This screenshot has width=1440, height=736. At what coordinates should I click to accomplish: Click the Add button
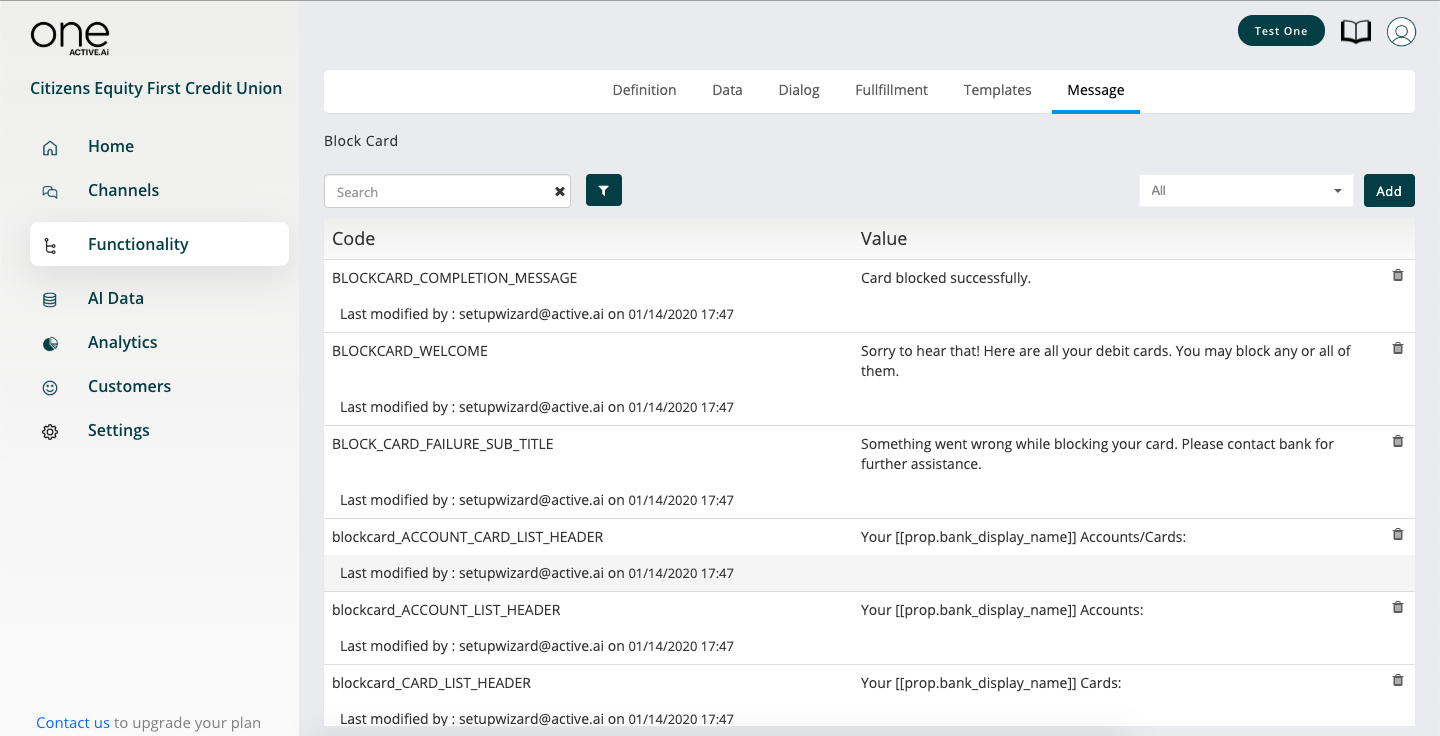(1389, 191)
